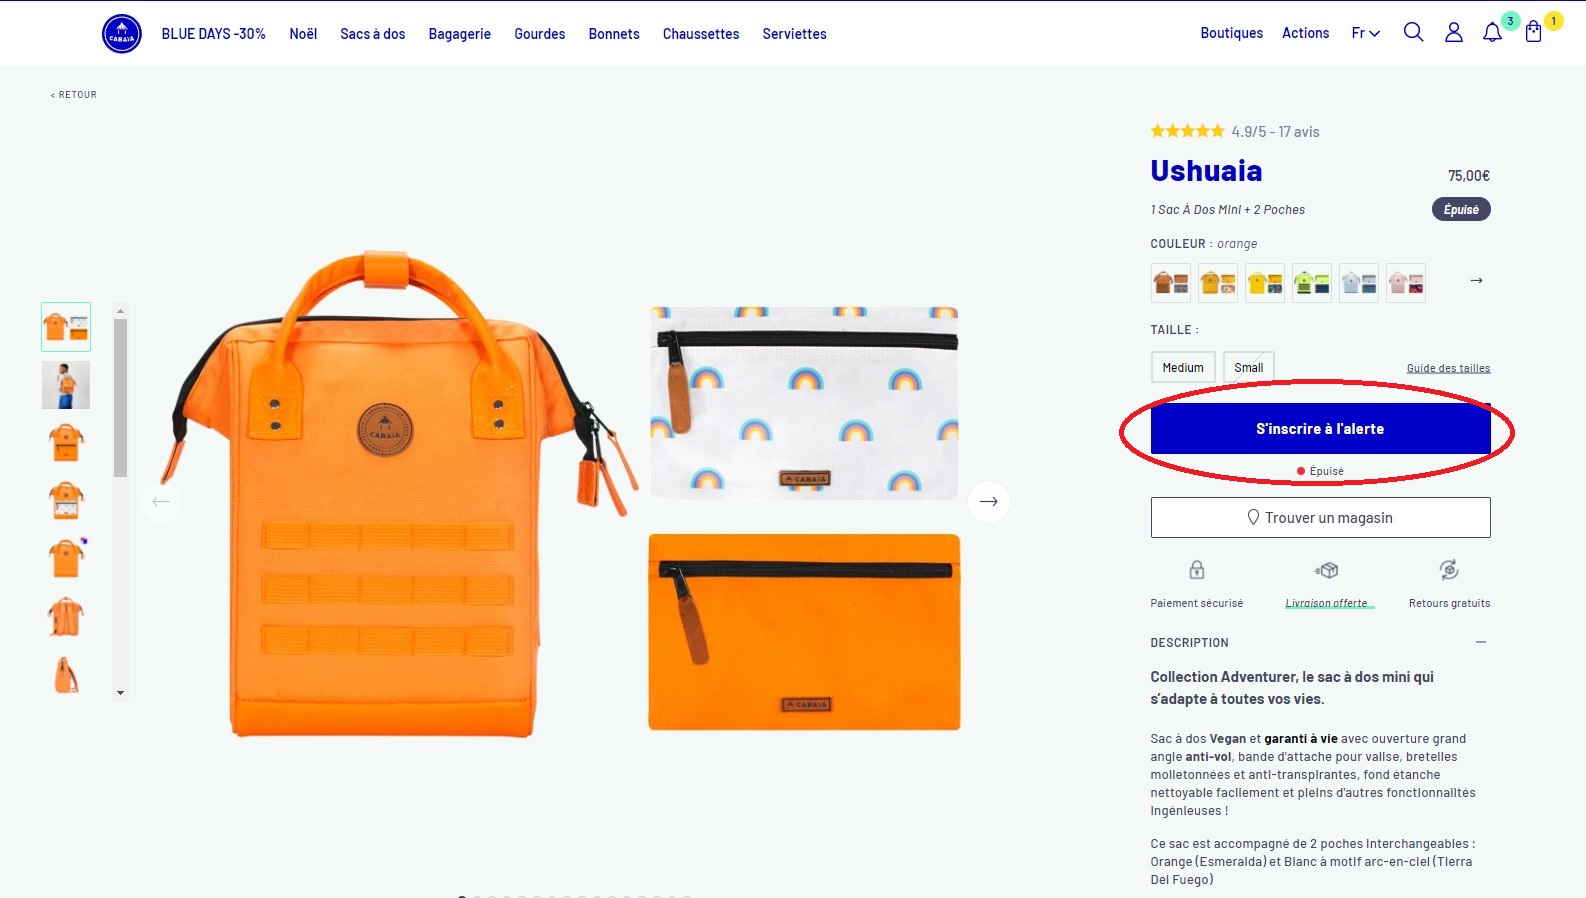The height and width of the screenshot is (898, 1586).
Task: Open the shopping bag cart icon
Action: point(1533,32)
